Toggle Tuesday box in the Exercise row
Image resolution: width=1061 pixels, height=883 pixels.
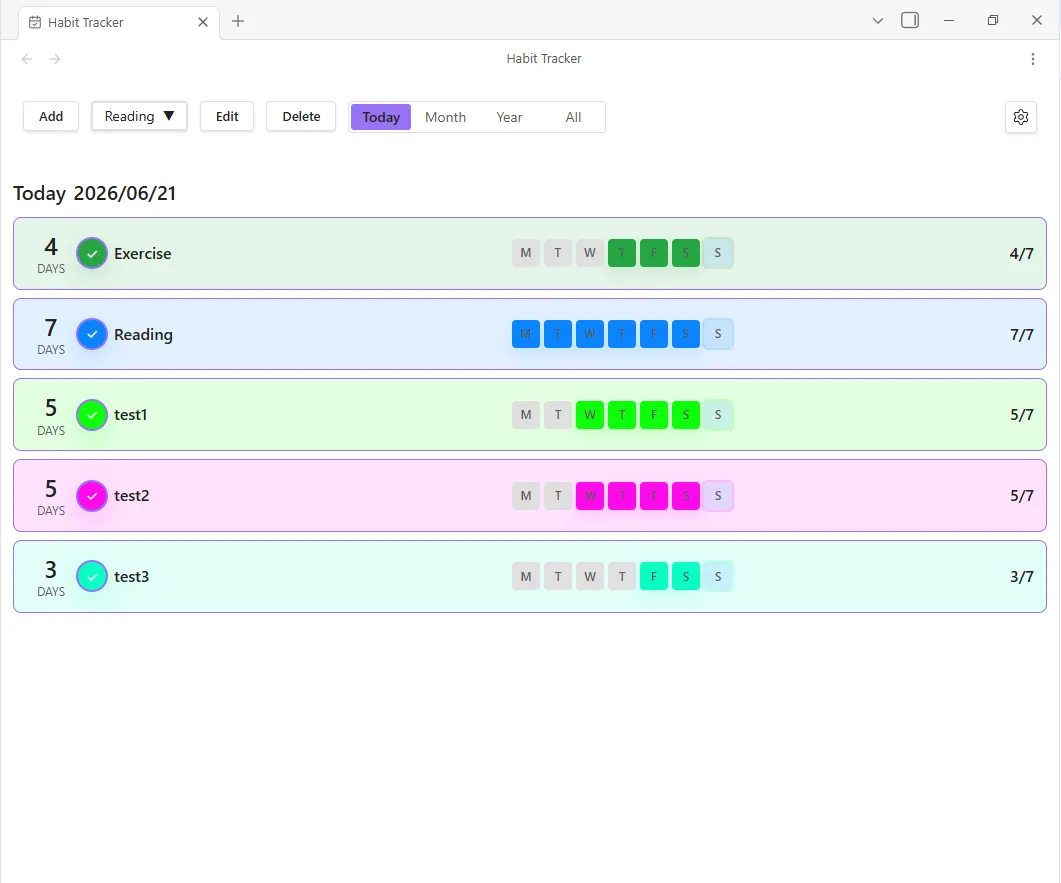558,253
